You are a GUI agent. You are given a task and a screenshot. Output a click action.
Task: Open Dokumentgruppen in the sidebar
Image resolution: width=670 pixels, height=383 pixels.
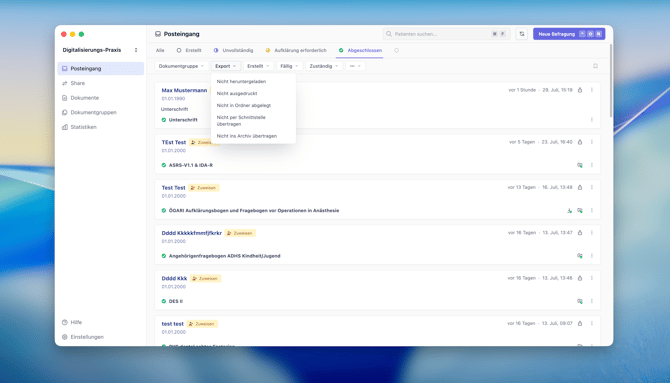(x=100, y=112)
